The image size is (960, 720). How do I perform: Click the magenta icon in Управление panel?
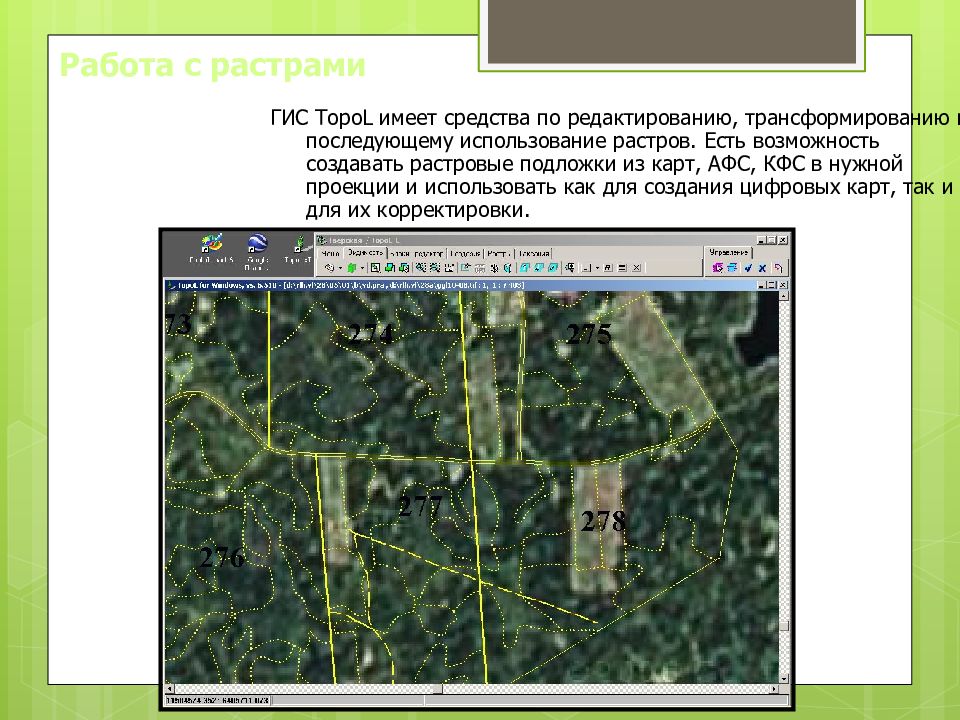pyautogui.click(x=718, y=268)
